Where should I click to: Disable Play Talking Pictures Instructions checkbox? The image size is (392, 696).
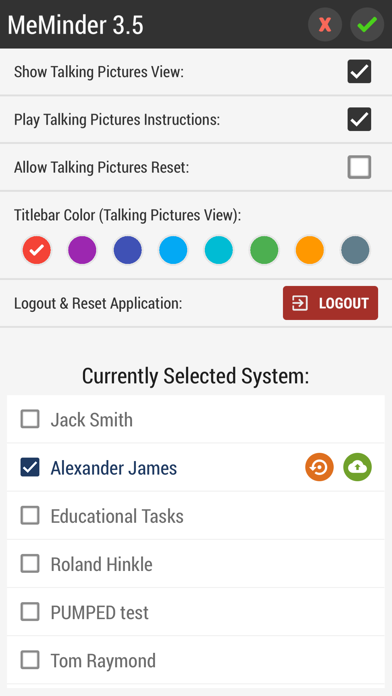click(359, 119)
